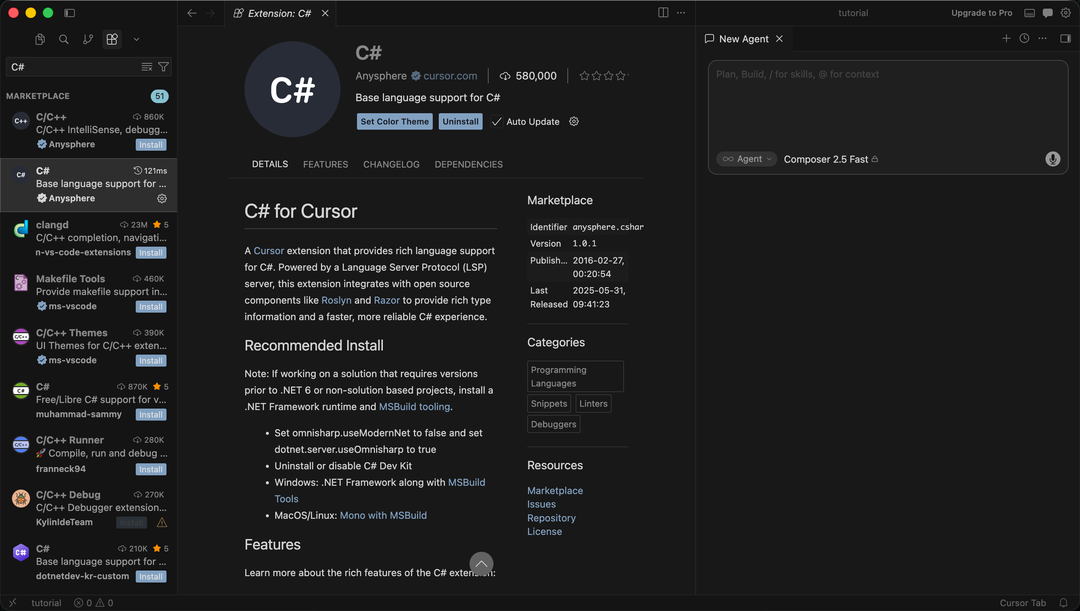Split the editor to the right
1080x611 pixels.
tap(663, 12)
